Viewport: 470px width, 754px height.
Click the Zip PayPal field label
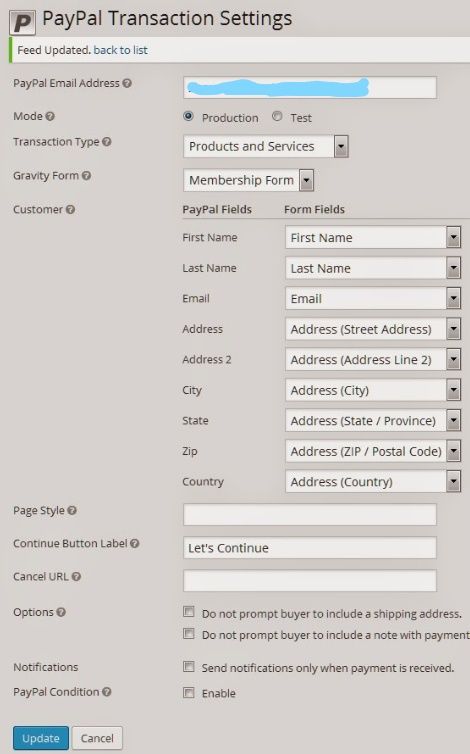(190, 452)
